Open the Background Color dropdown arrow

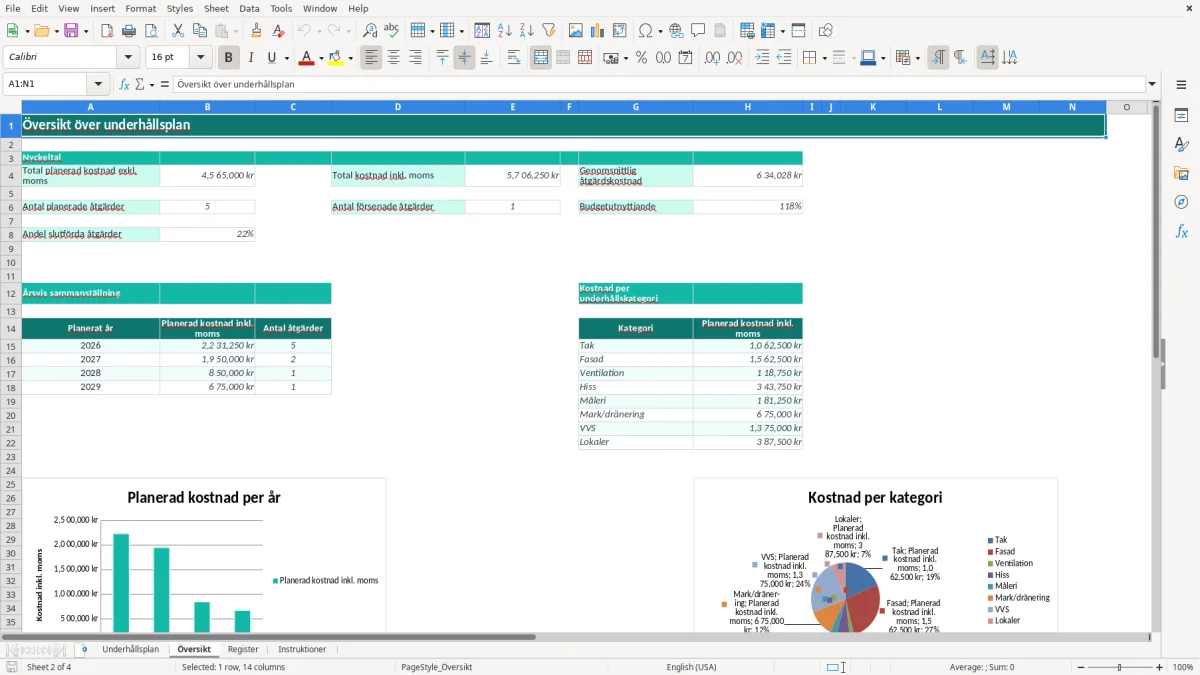(x=350, y=58)
